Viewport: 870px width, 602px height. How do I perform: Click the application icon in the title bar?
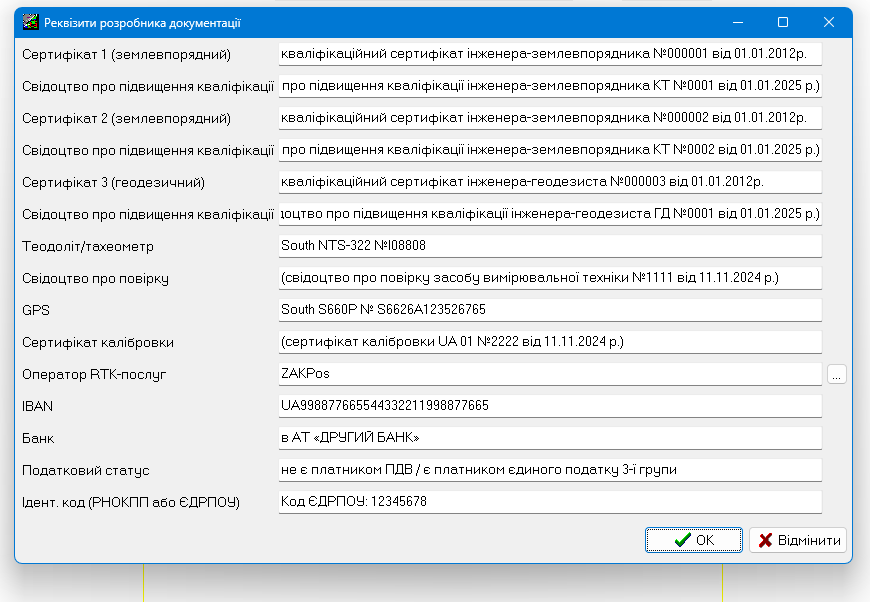pyautogui.click(x=31, y=22)
